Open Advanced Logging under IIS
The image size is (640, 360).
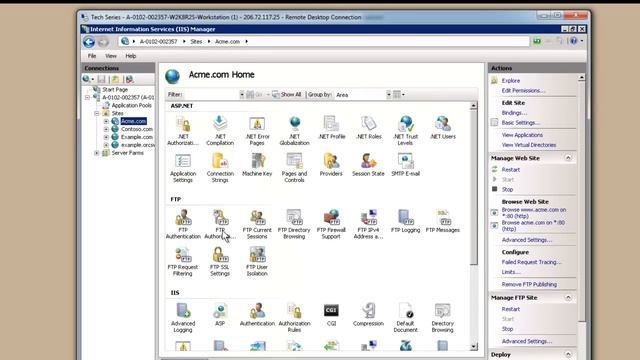tap(183, 318)
